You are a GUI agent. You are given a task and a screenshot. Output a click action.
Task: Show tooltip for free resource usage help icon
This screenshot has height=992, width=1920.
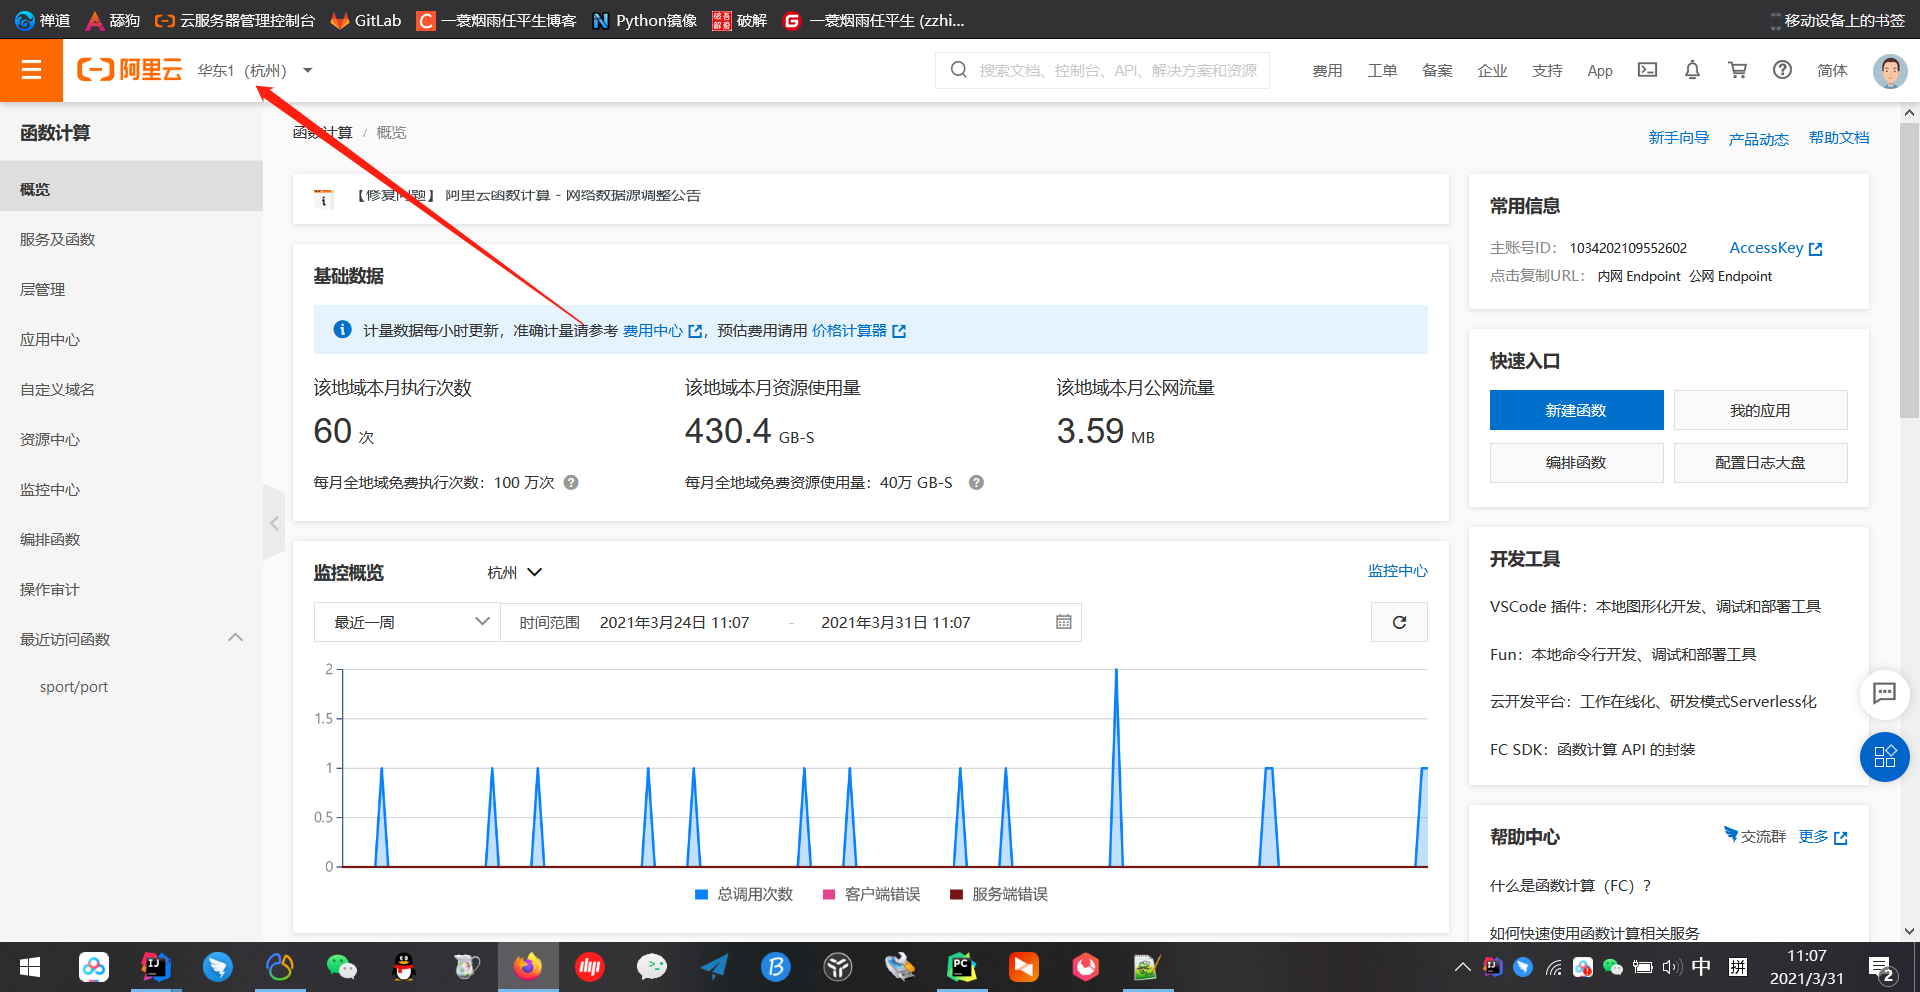976,483
